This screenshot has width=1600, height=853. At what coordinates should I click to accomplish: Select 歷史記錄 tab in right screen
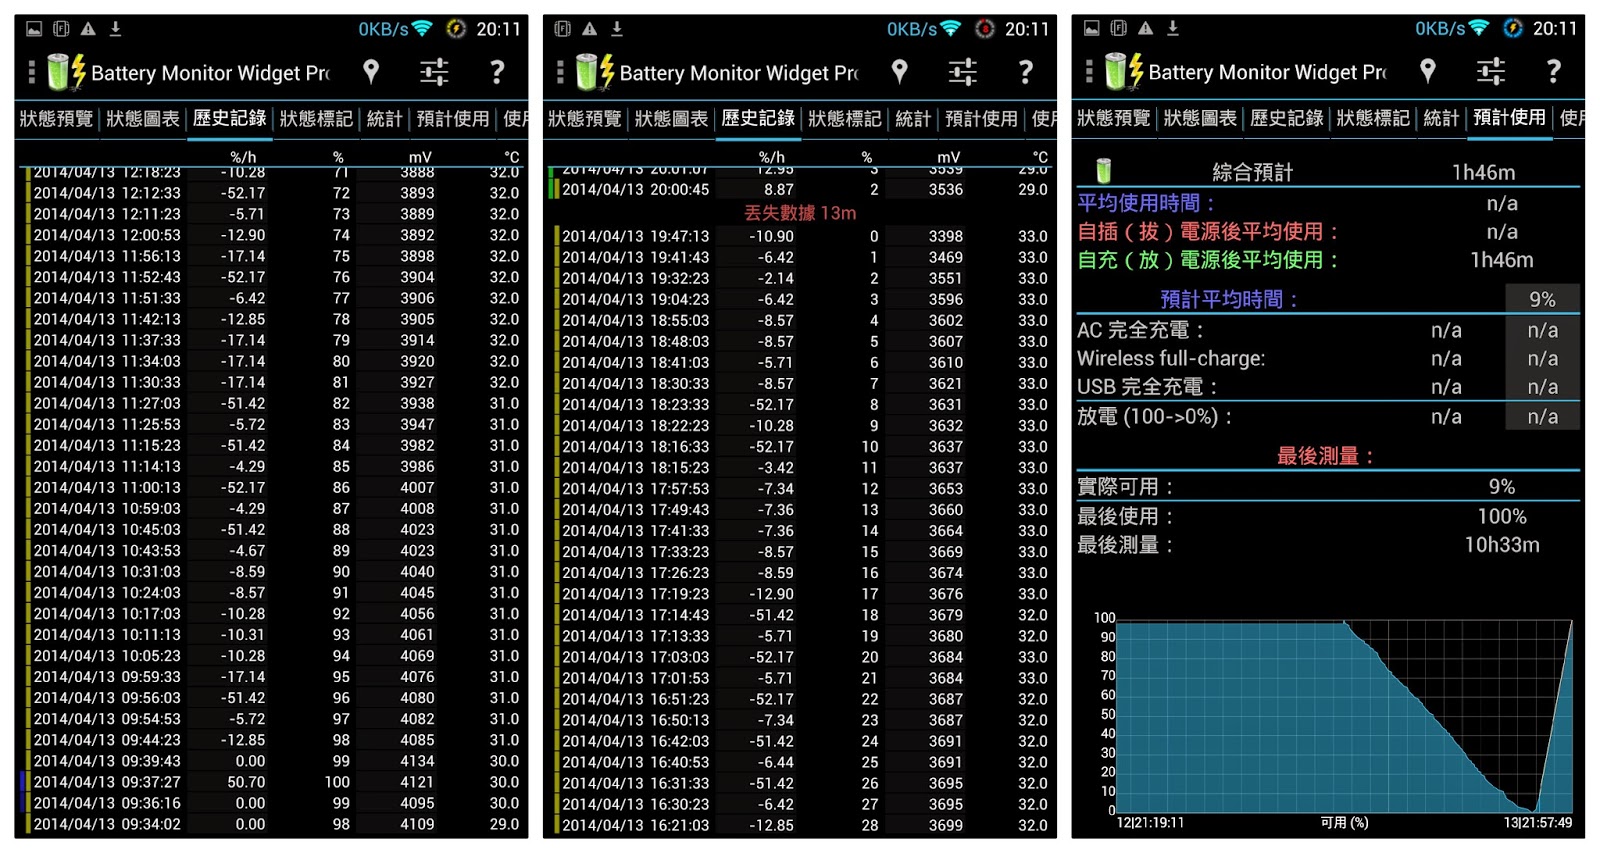[x=1286, y=118]
